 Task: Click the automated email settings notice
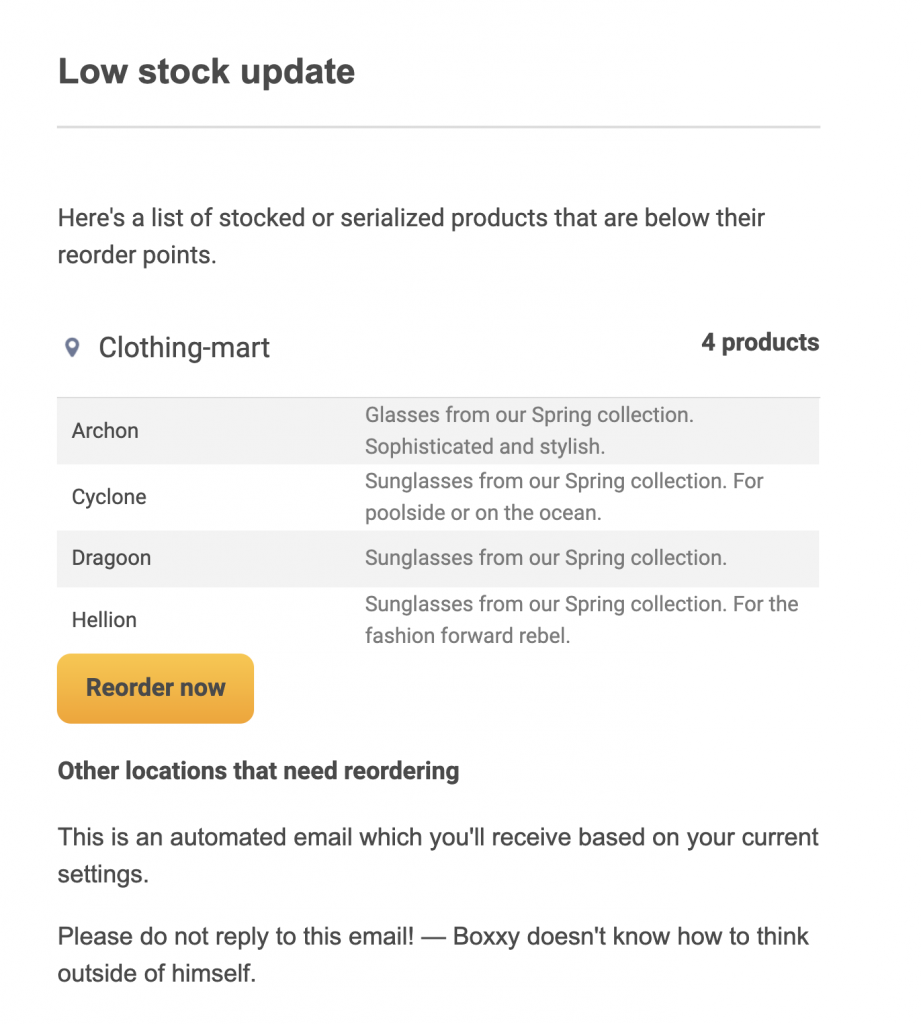click(438, 856)
